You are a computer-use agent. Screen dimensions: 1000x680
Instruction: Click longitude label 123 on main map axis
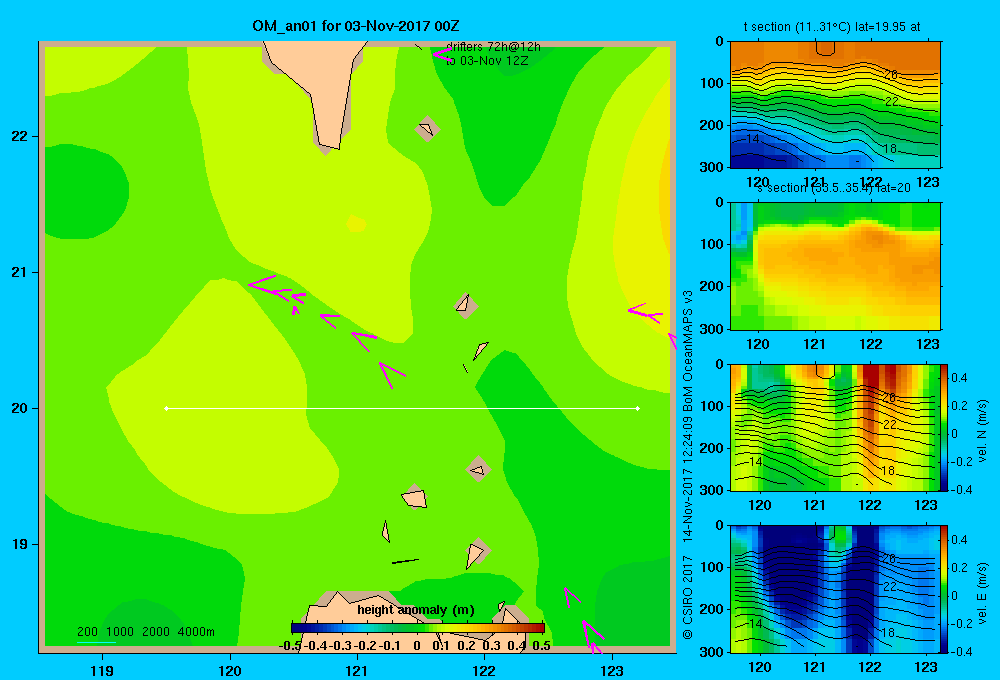pyautogui.click(x=612, y=671)
